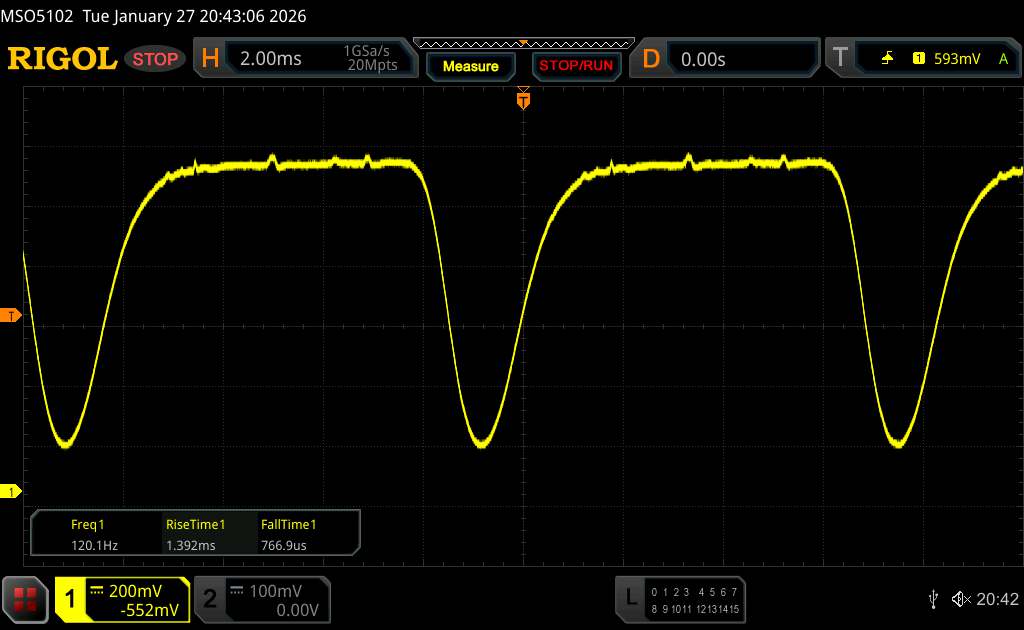Click the rising edge trigger type icon
This screenshot has width=1024, height=630.
pyautogui.click(x=887, y=59)
